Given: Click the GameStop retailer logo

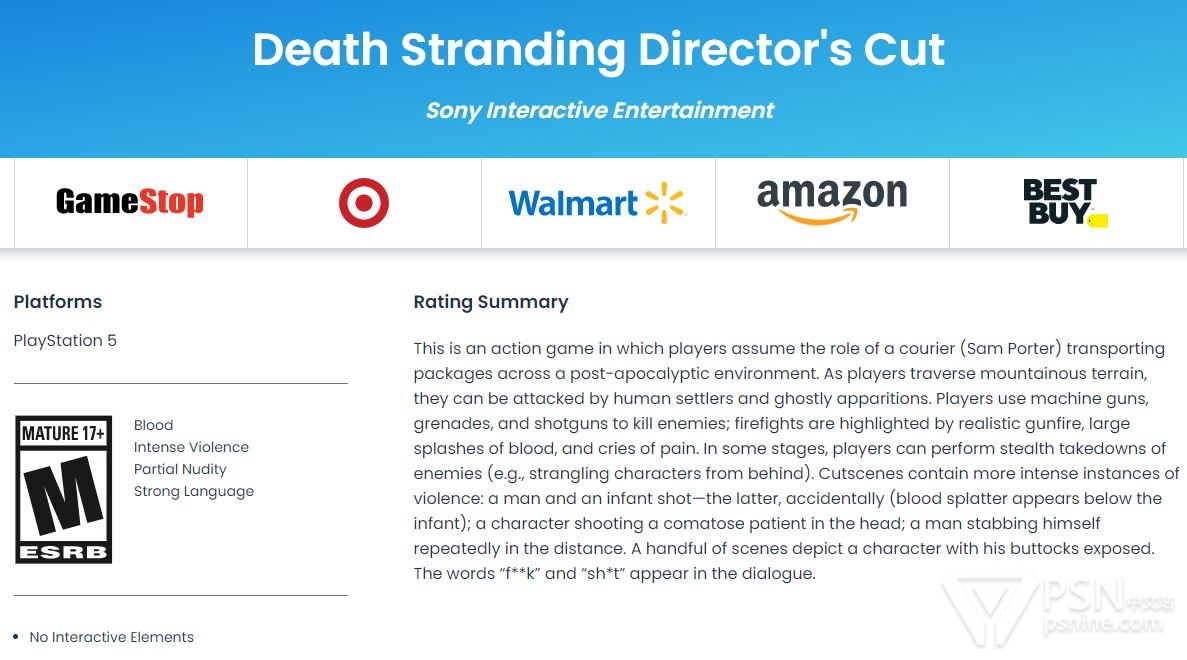Looking at the screenshot, I should [x=130, y=203].
